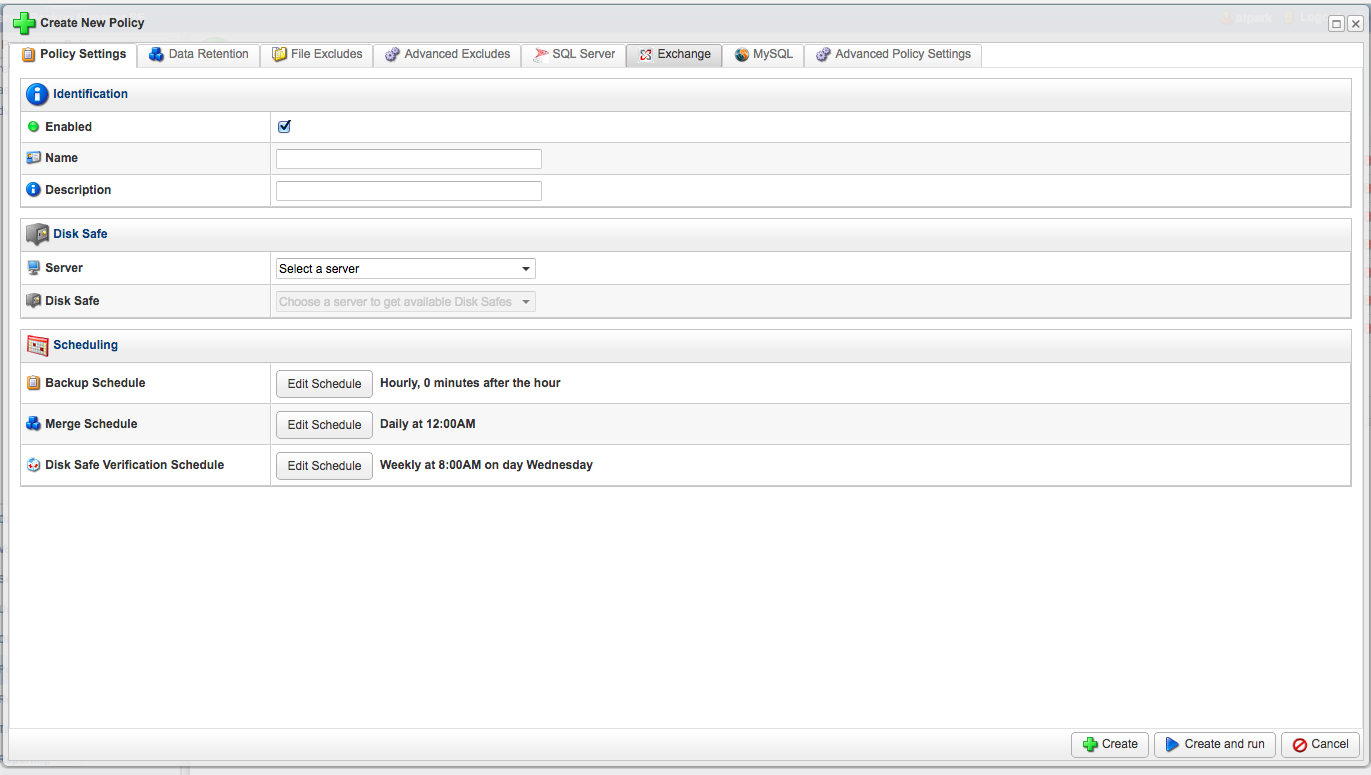Click the Backup Schedule row icon

tap(34, 383)
